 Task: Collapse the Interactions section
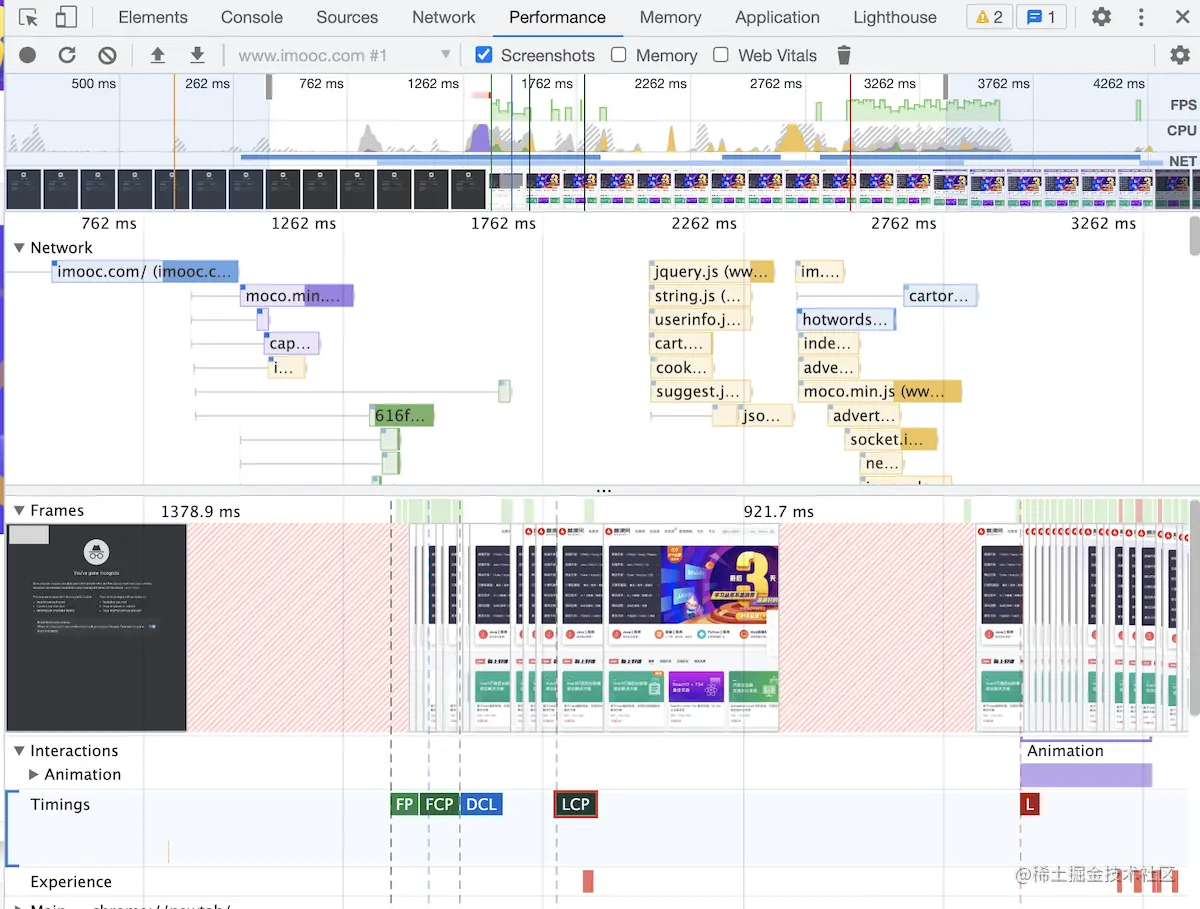(19, 750)
